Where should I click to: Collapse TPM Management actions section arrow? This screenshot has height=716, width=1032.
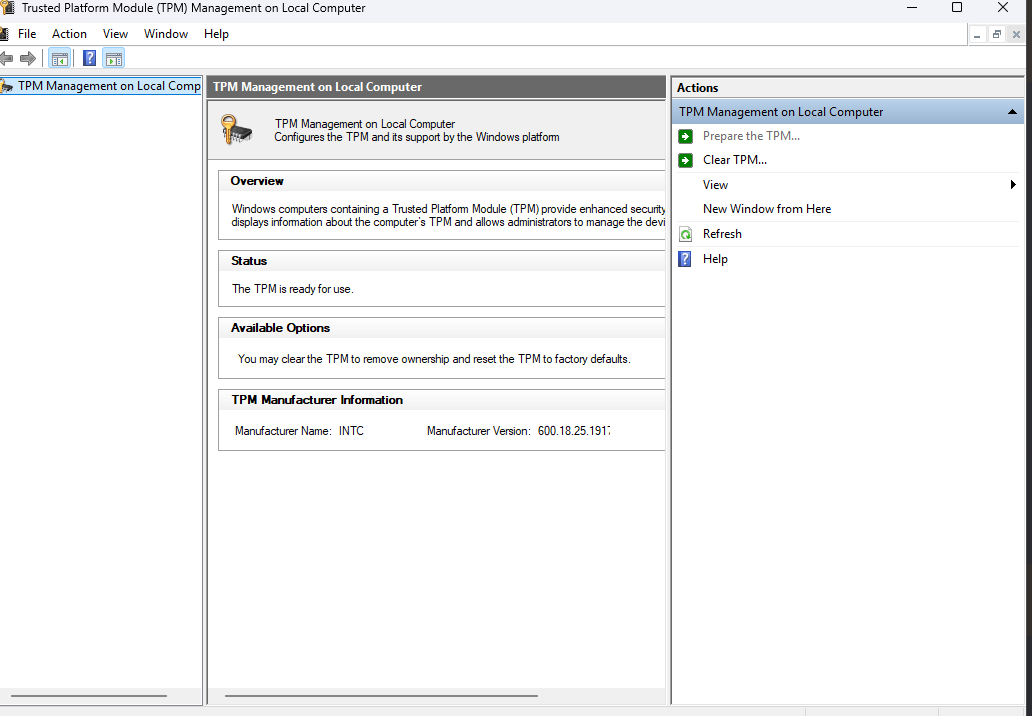pyautogui.click(x=1012, y=113)
